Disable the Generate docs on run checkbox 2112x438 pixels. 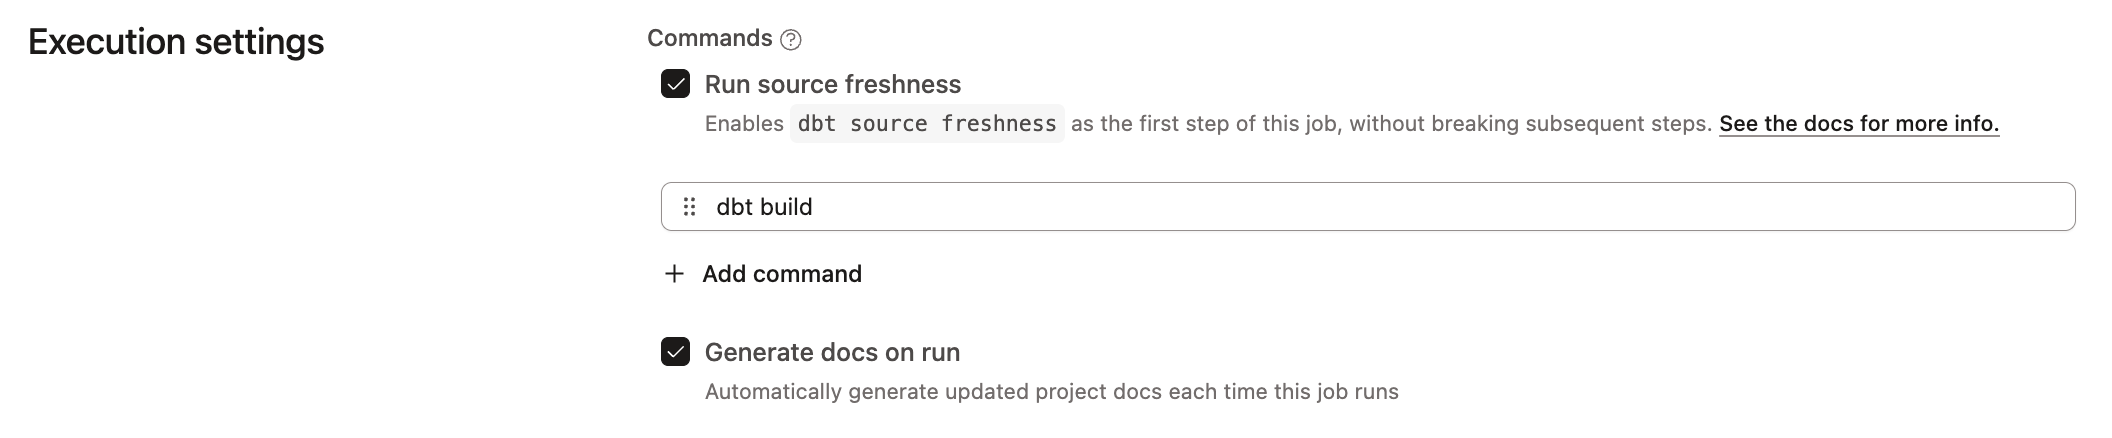click(x=676, y=352)
